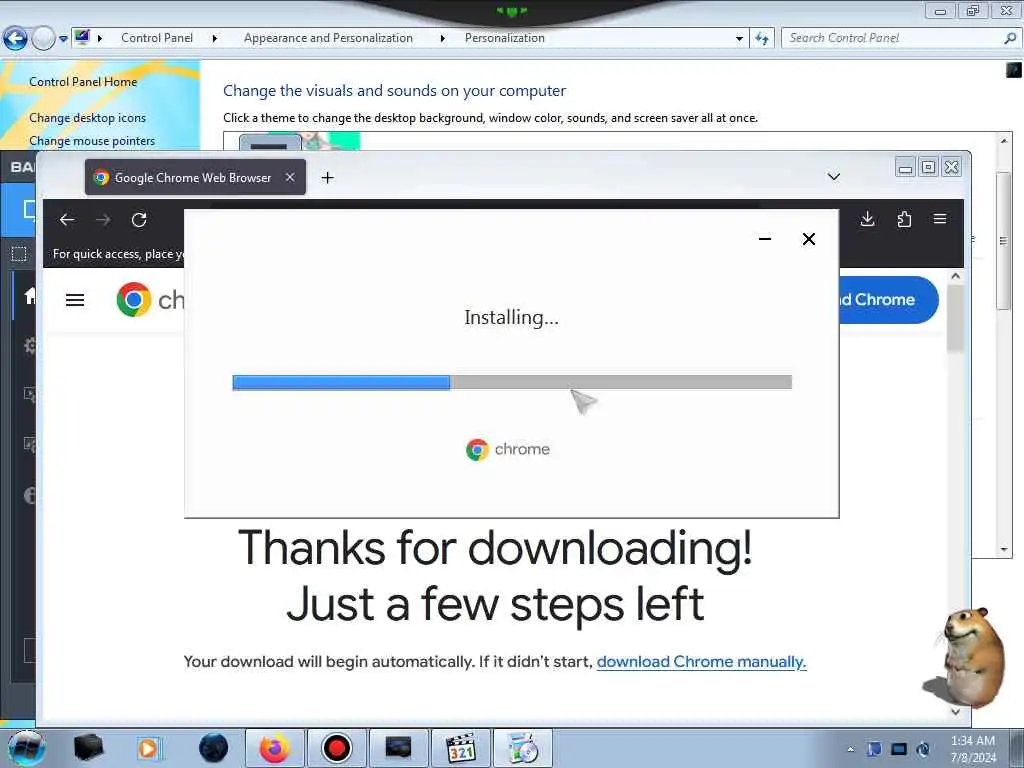Open the Chrome page hamburger menu

[x=75, y=300]
